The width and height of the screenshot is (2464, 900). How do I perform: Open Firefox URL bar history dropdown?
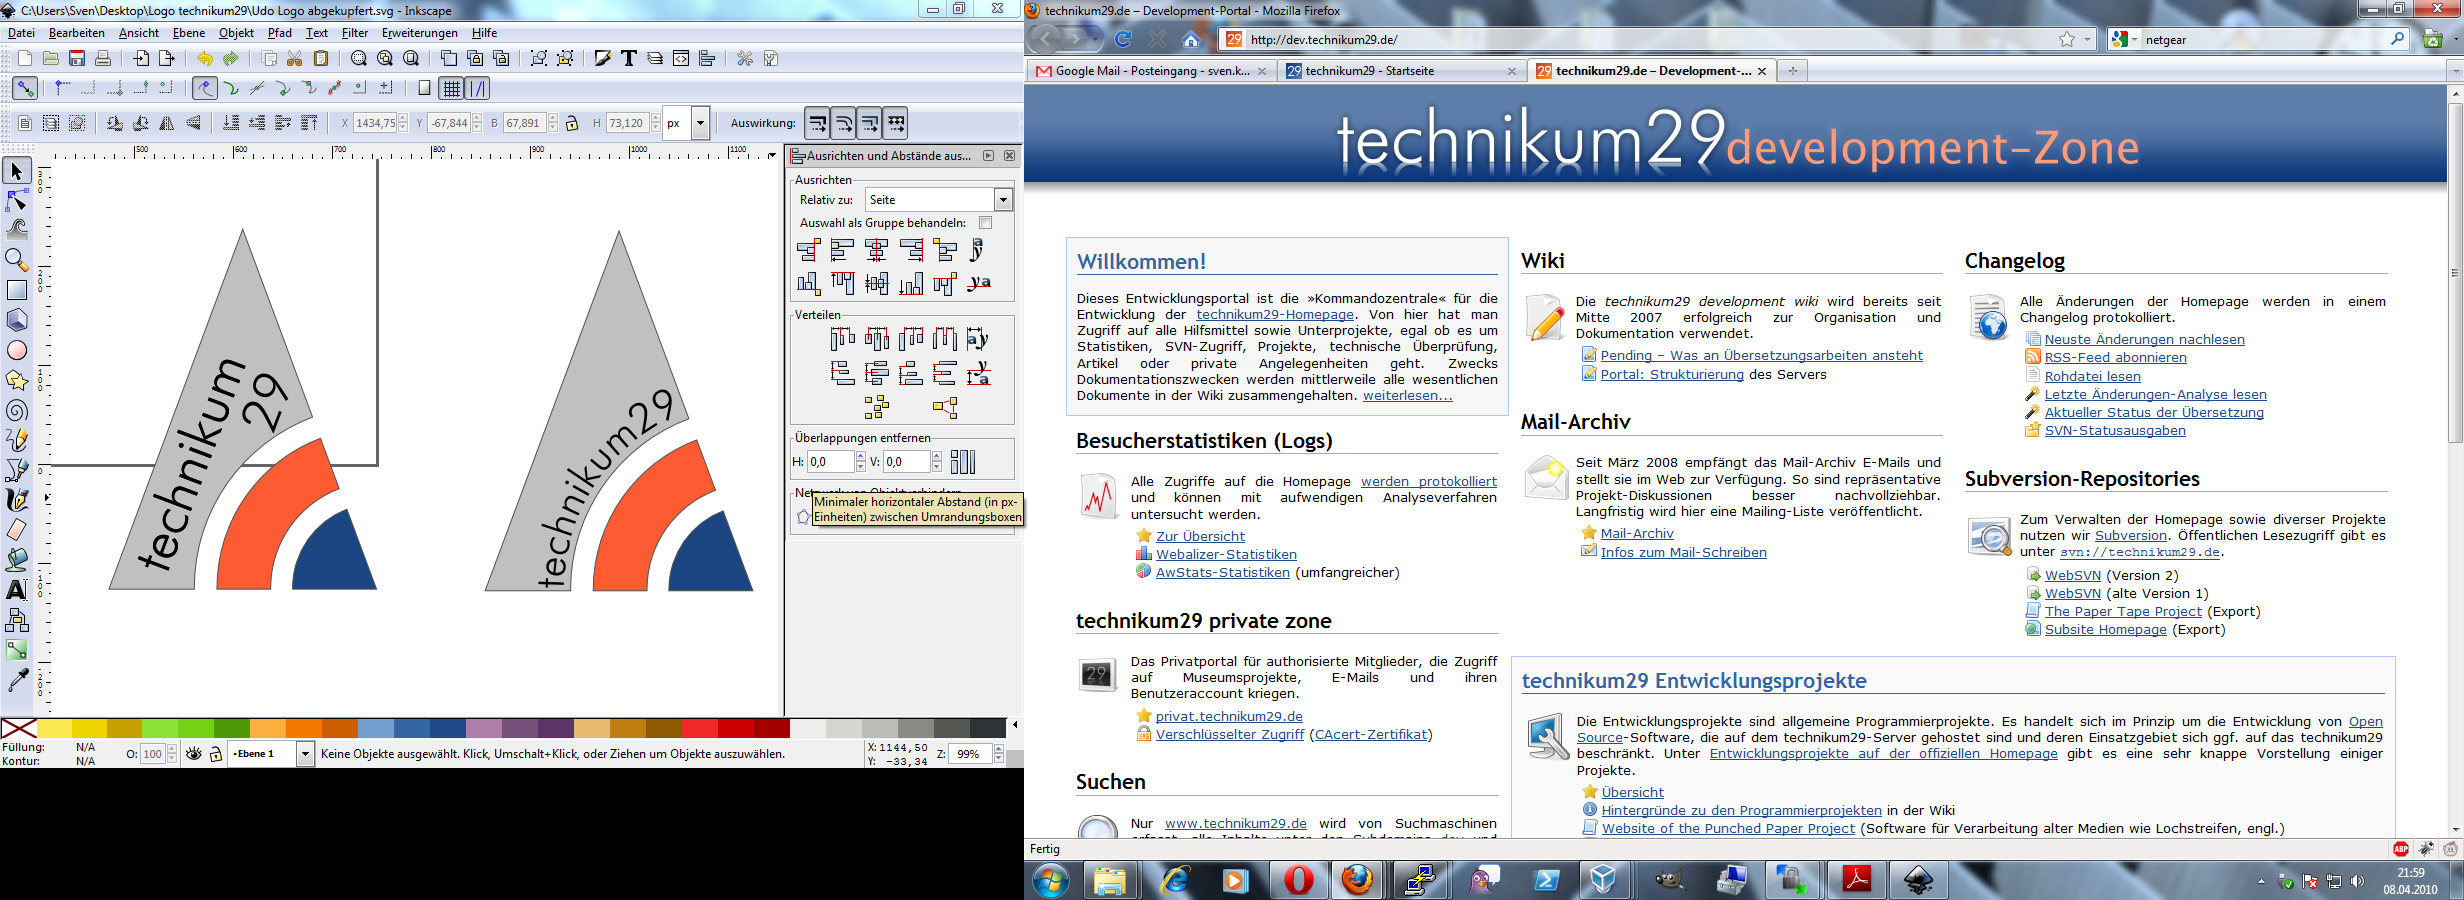[x=2087, y=40]
